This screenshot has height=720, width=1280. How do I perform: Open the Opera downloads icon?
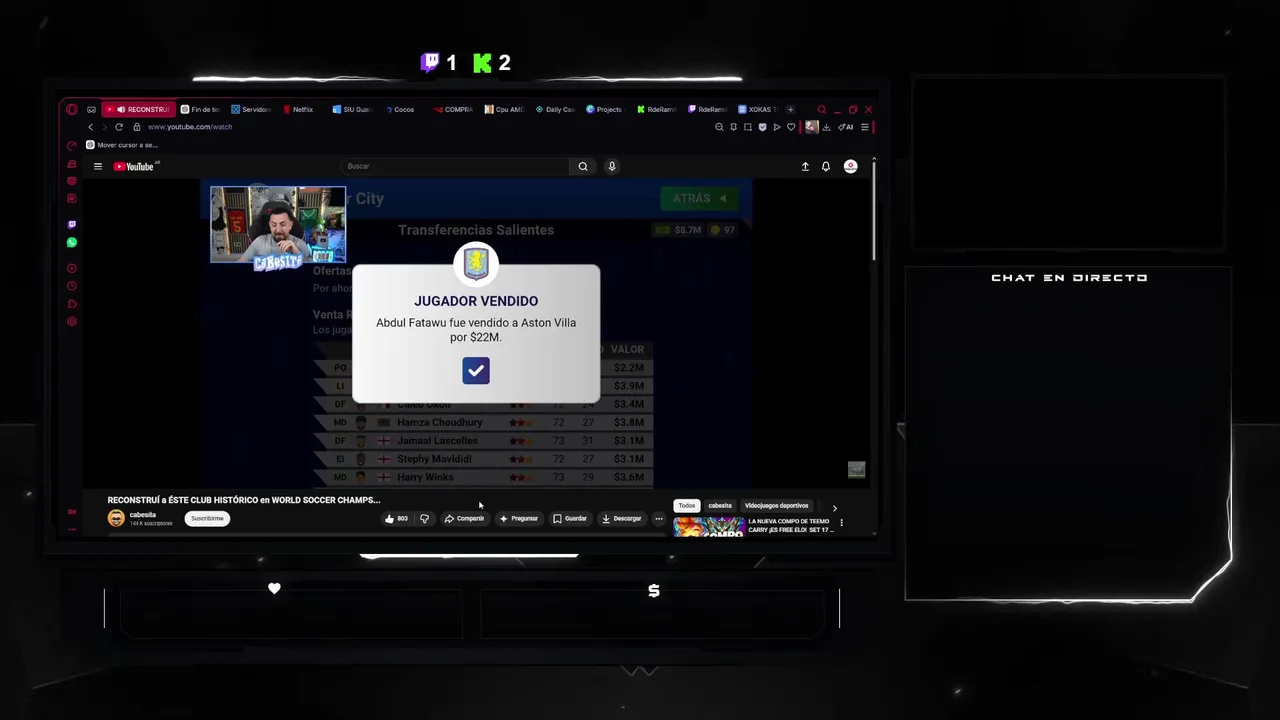[x=826, y=127]
